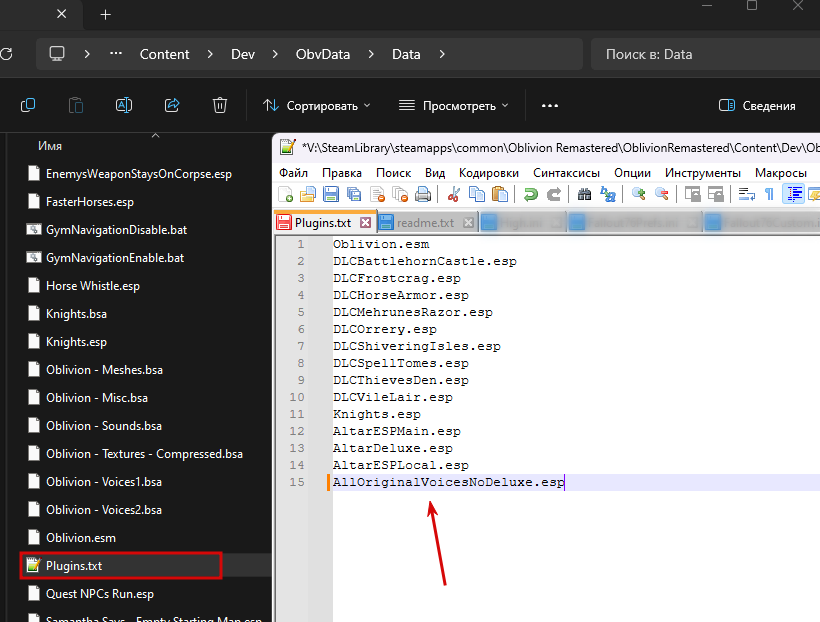The width and height of the screenshot is (820, 622).
Task: Open the Опции menu
Action: click(x=632, y=173)
